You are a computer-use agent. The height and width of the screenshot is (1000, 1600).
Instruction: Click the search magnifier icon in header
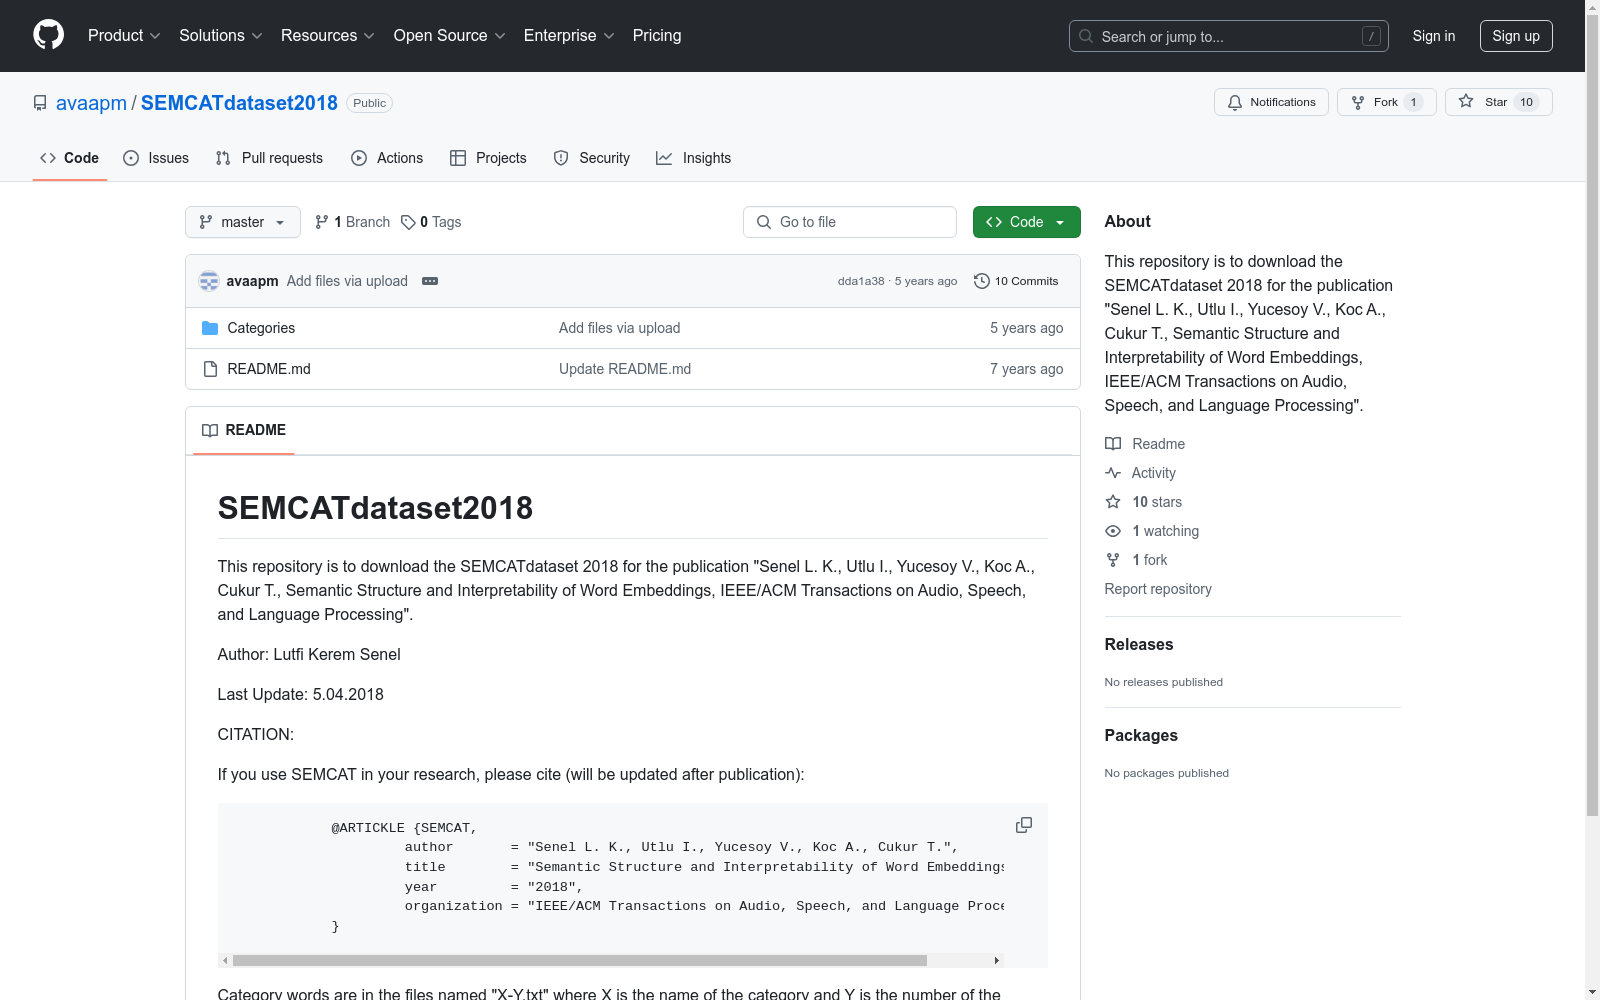coord(1086,36)
